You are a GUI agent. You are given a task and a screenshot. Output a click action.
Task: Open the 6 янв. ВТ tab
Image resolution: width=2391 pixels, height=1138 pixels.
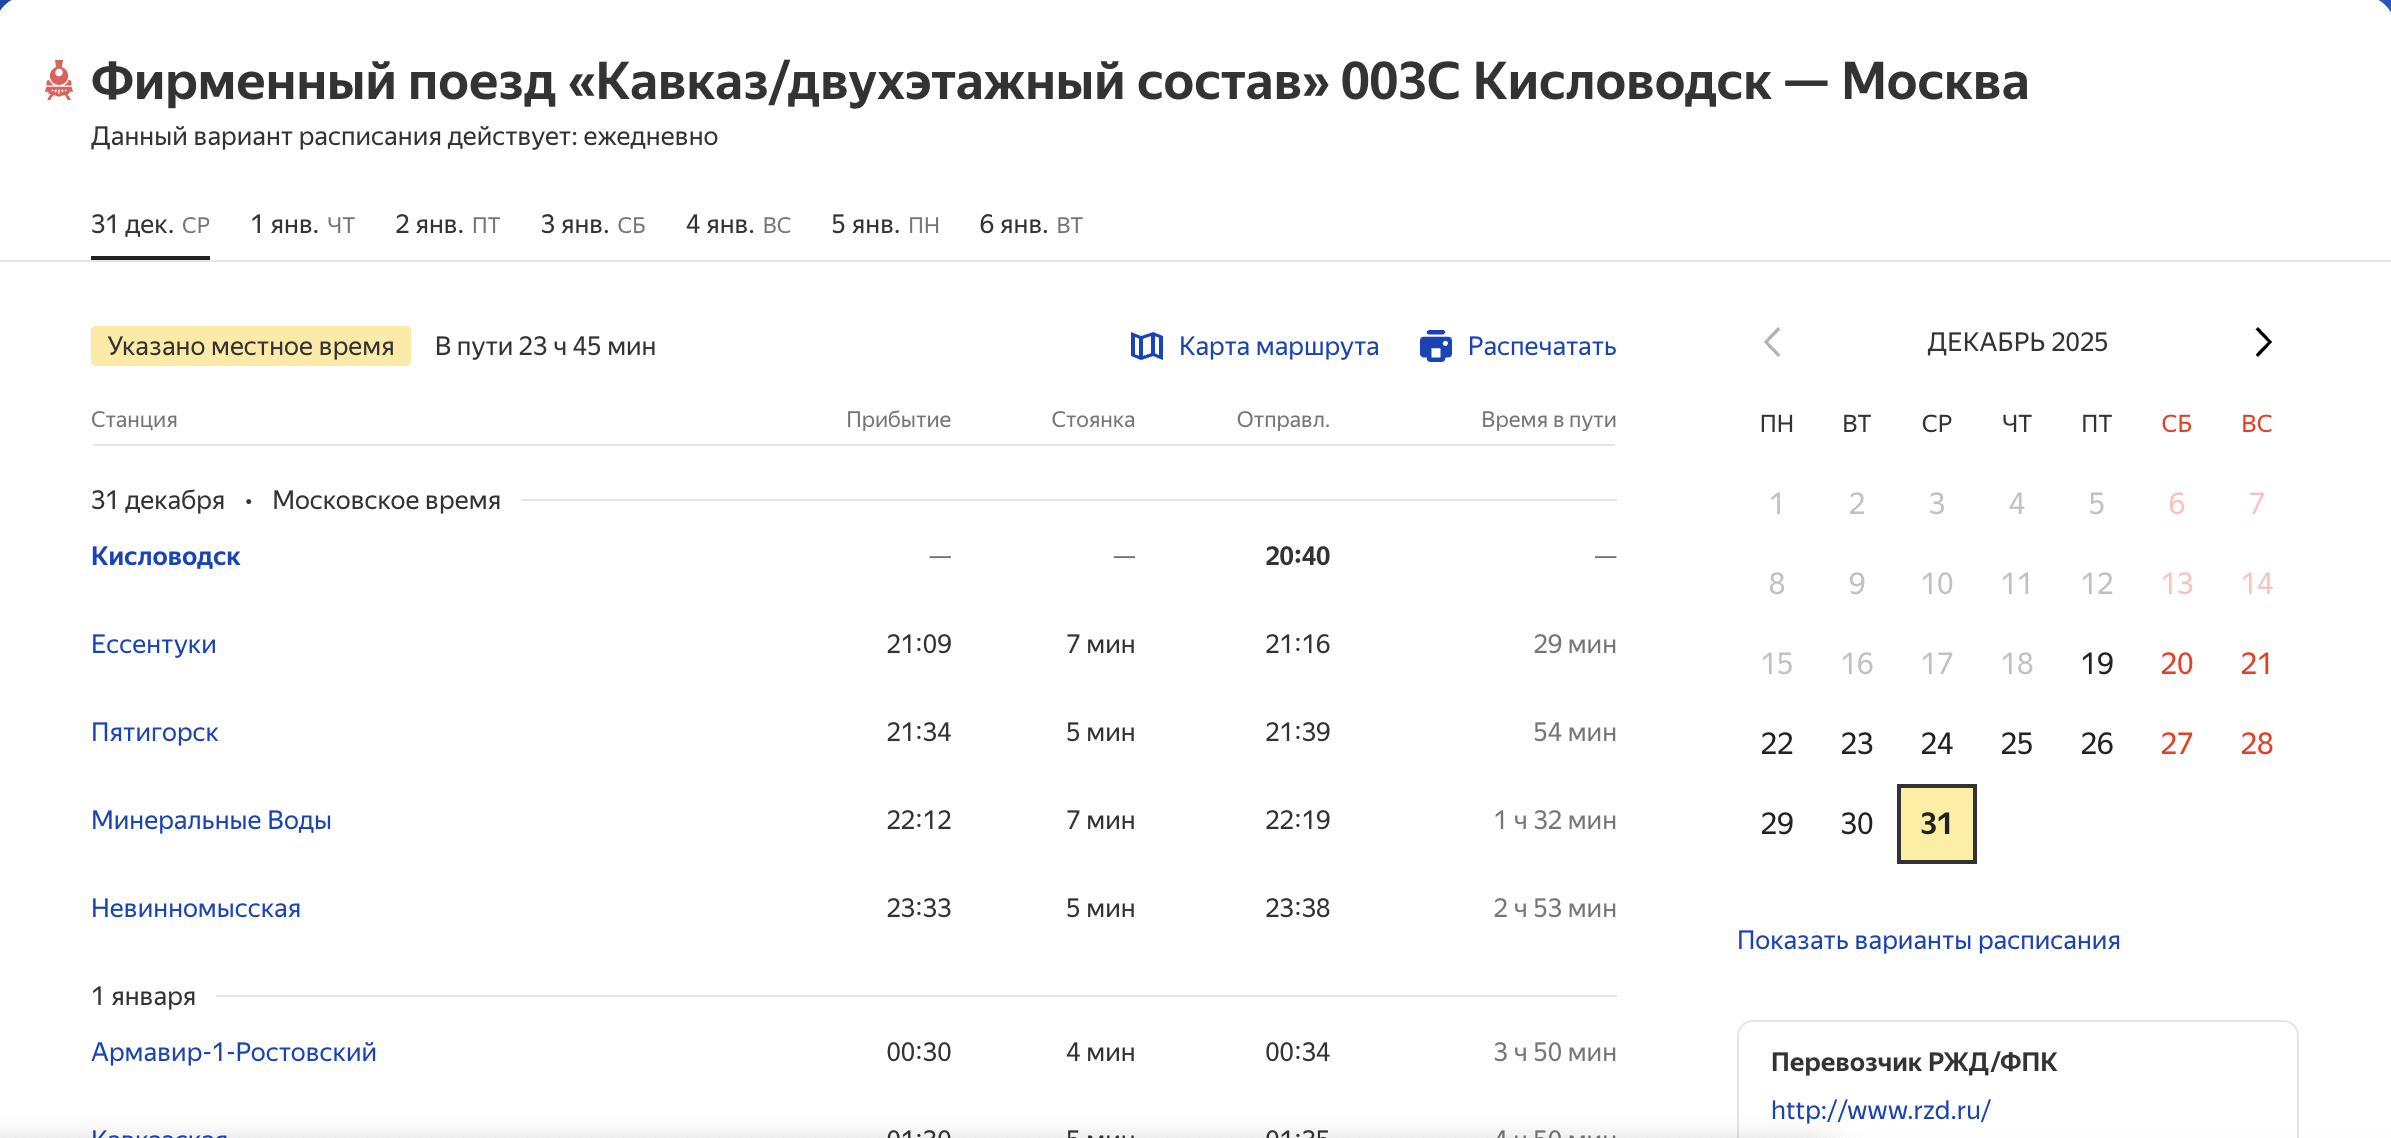(x=1030, y=224)
